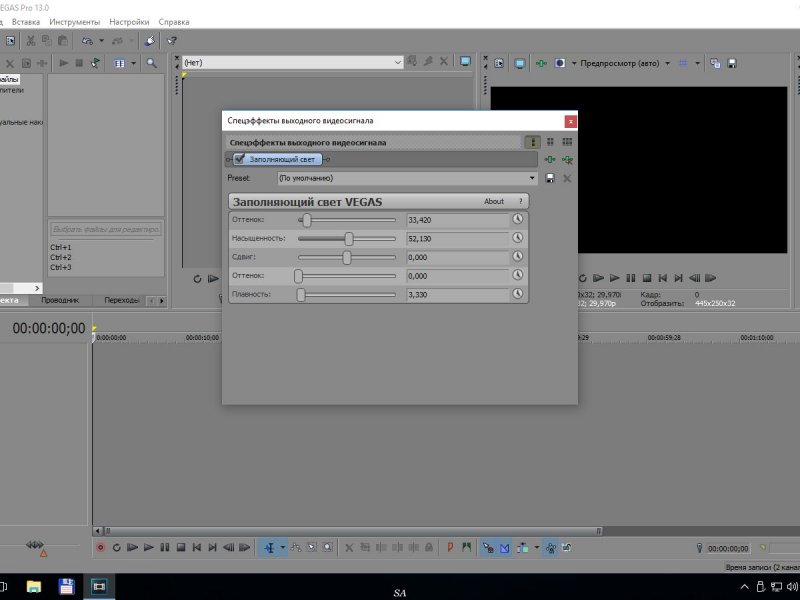Open the views dropdown arrow in media toolbar
This screenshot has width=800, height=600.
pos(134,63)
